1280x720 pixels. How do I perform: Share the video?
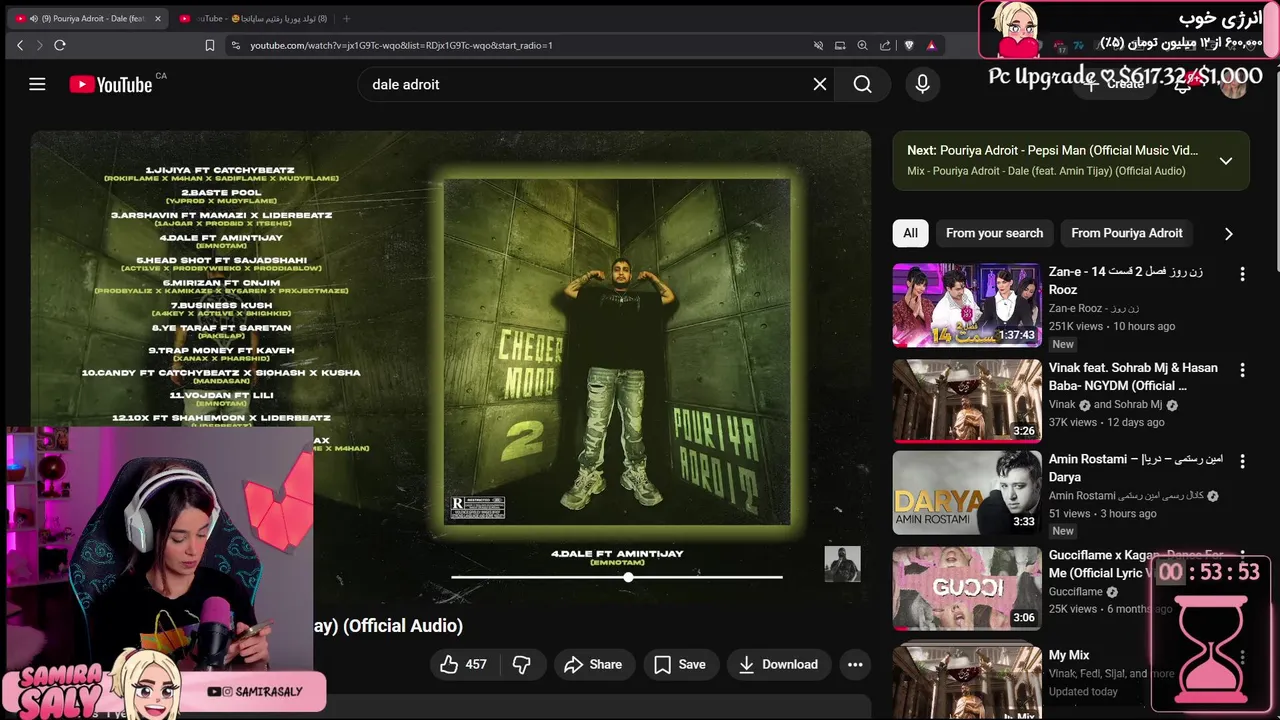pyautogui.click(x=593, y=664)
